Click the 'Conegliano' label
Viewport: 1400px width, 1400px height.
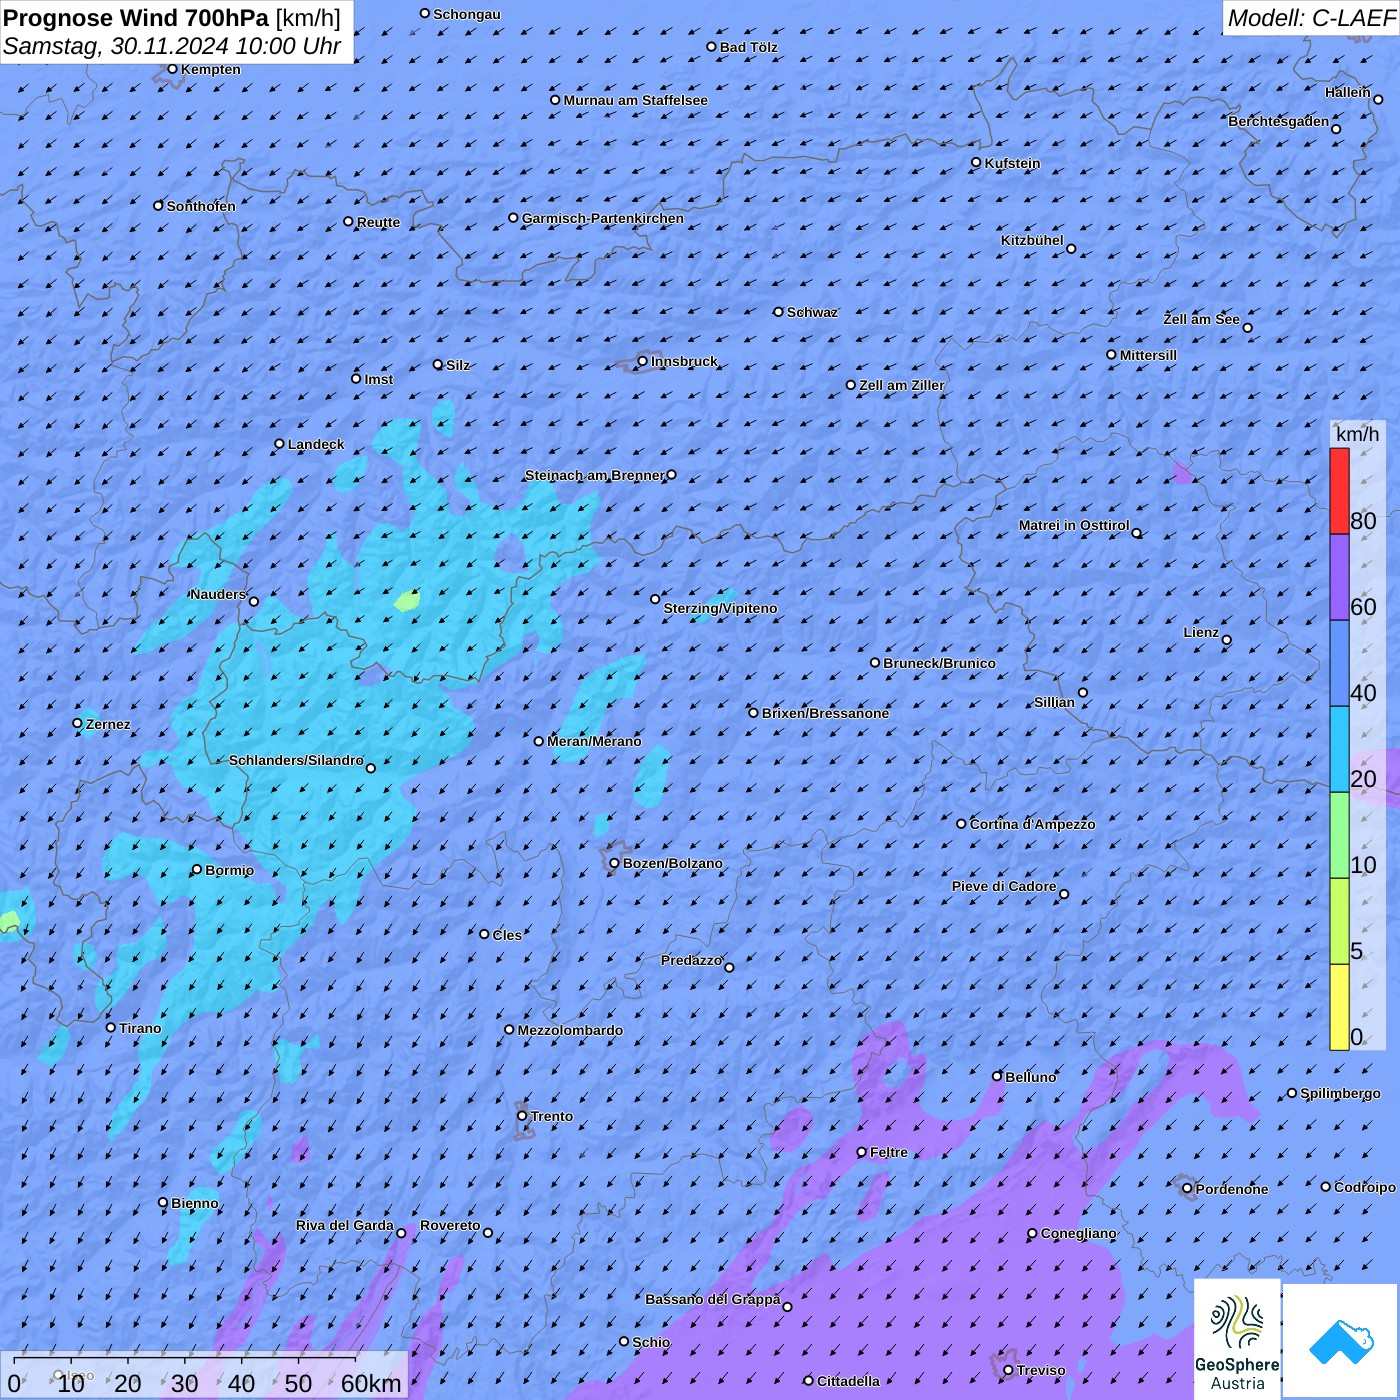1078,1233
